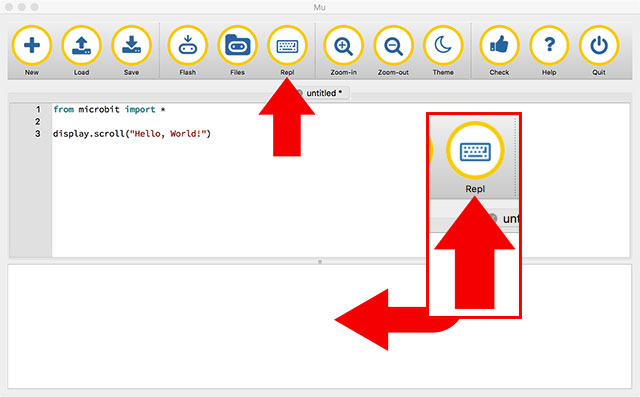The image size is (640, 397).
Task: Check code with thumbs-up icon
Action: pyautogui.click(x=500, y=45)
